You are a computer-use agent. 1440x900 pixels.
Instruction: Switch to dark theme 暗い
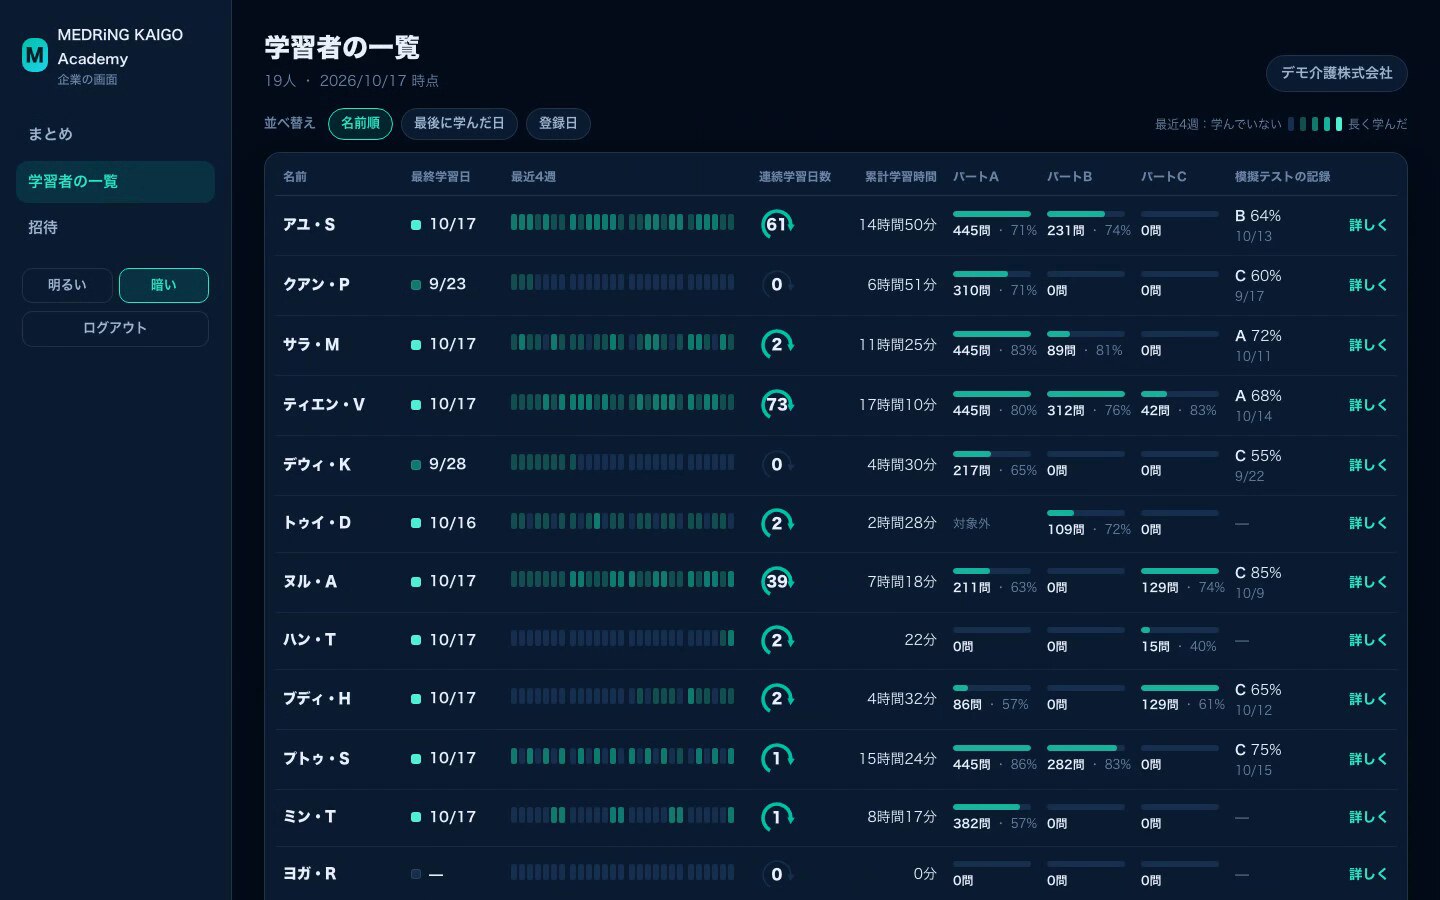pyautogui.click(x=164, y=285)
